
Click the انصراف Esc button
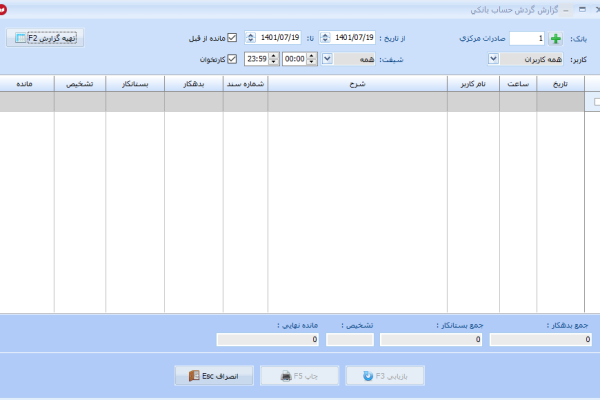[214, 376]
